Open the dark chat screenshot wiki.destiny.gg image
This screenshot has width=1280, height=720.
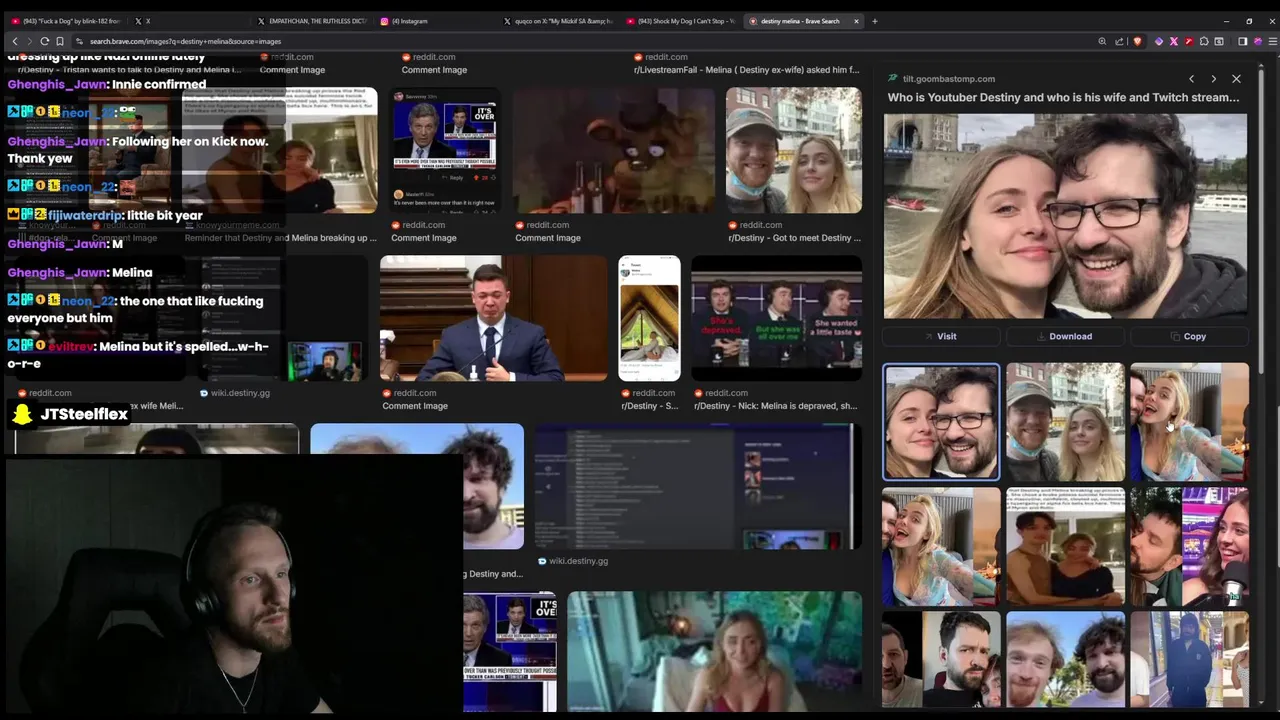click(x=698, y=486)
